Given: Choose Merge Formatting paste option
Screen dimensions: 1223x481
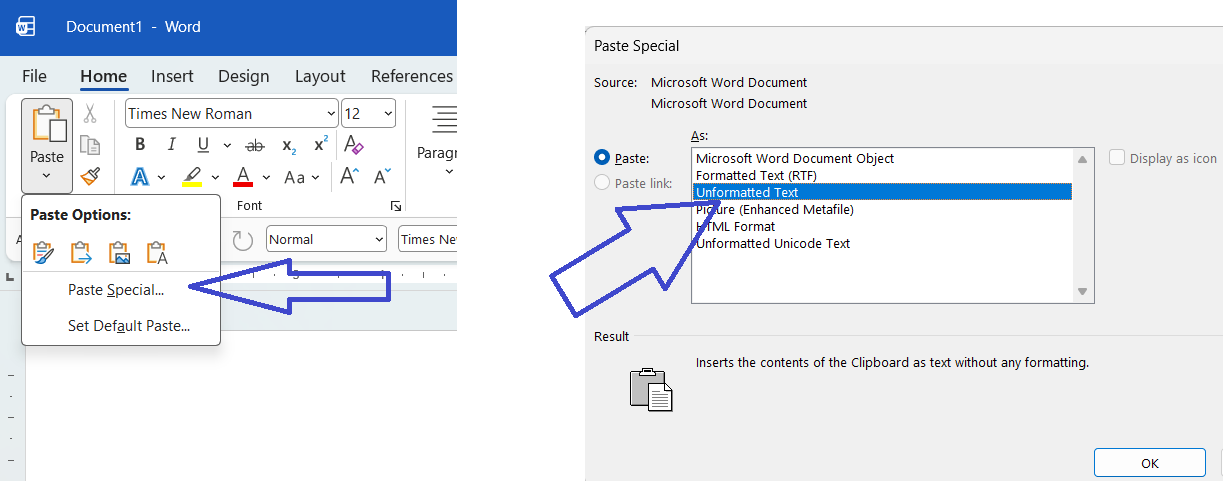Looking at the screenshot, I should [x=81, y=253].
